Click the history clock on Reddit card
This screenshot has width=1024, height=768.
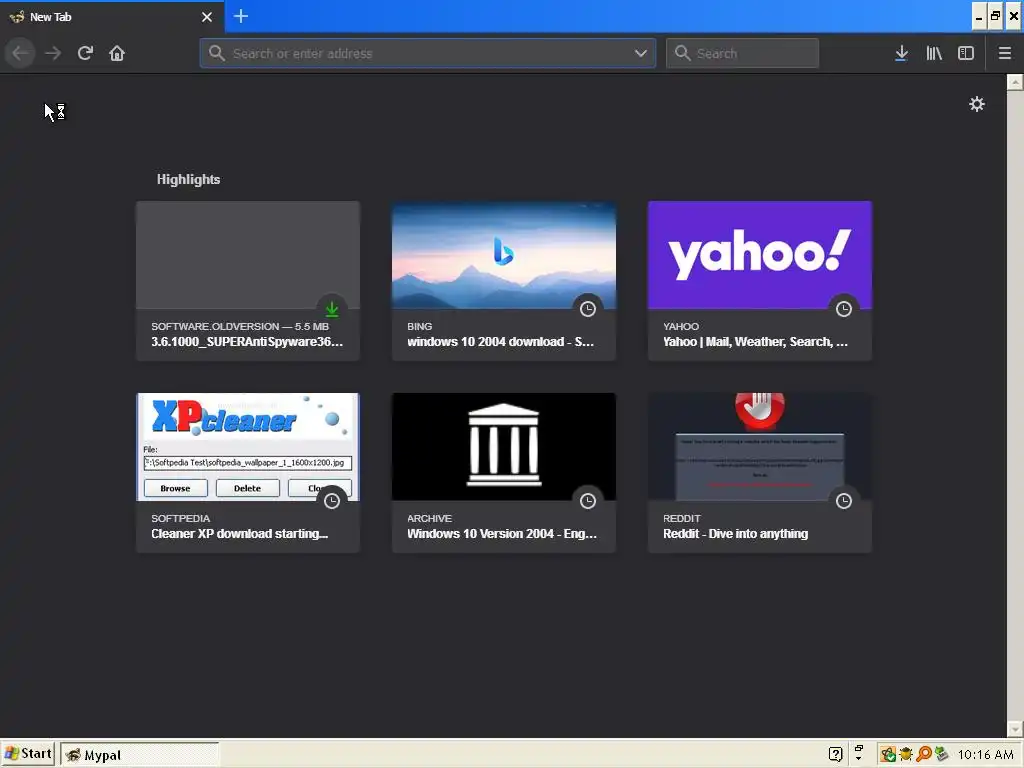pyautogui.click(x=844, y=501)
